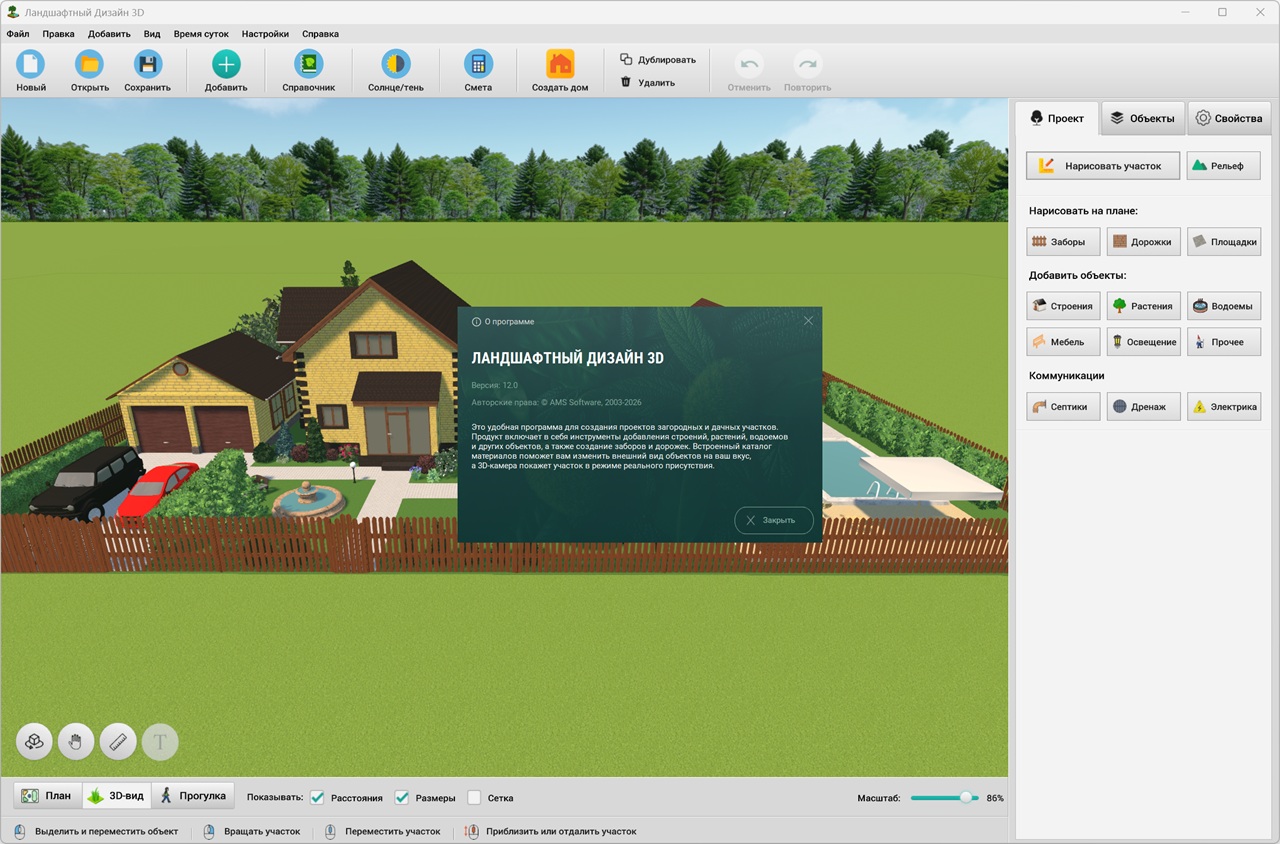Click the Добавить green plus icon
The image size is (1280, 844).
pos(226,65)
